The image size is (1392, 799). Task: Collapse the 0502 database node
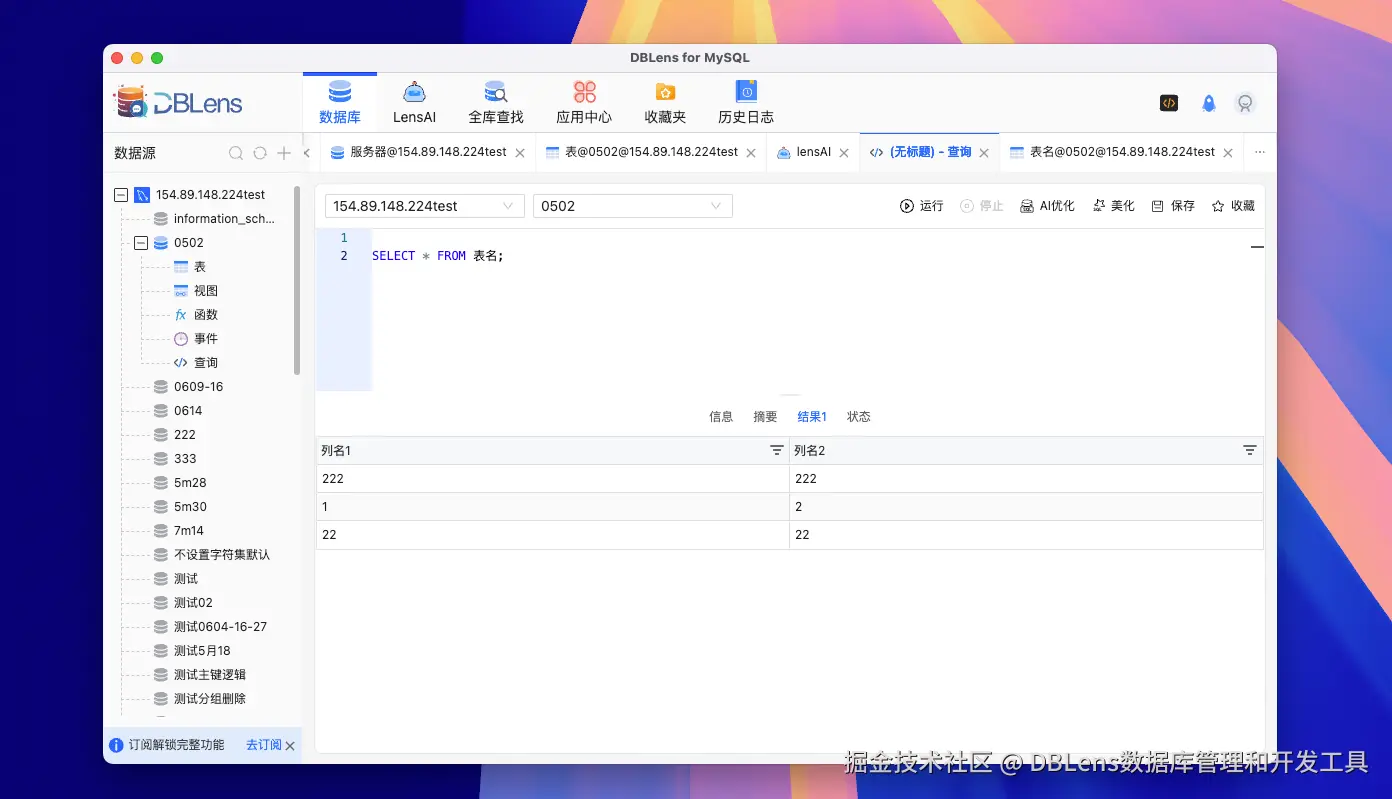coord(141,243)
